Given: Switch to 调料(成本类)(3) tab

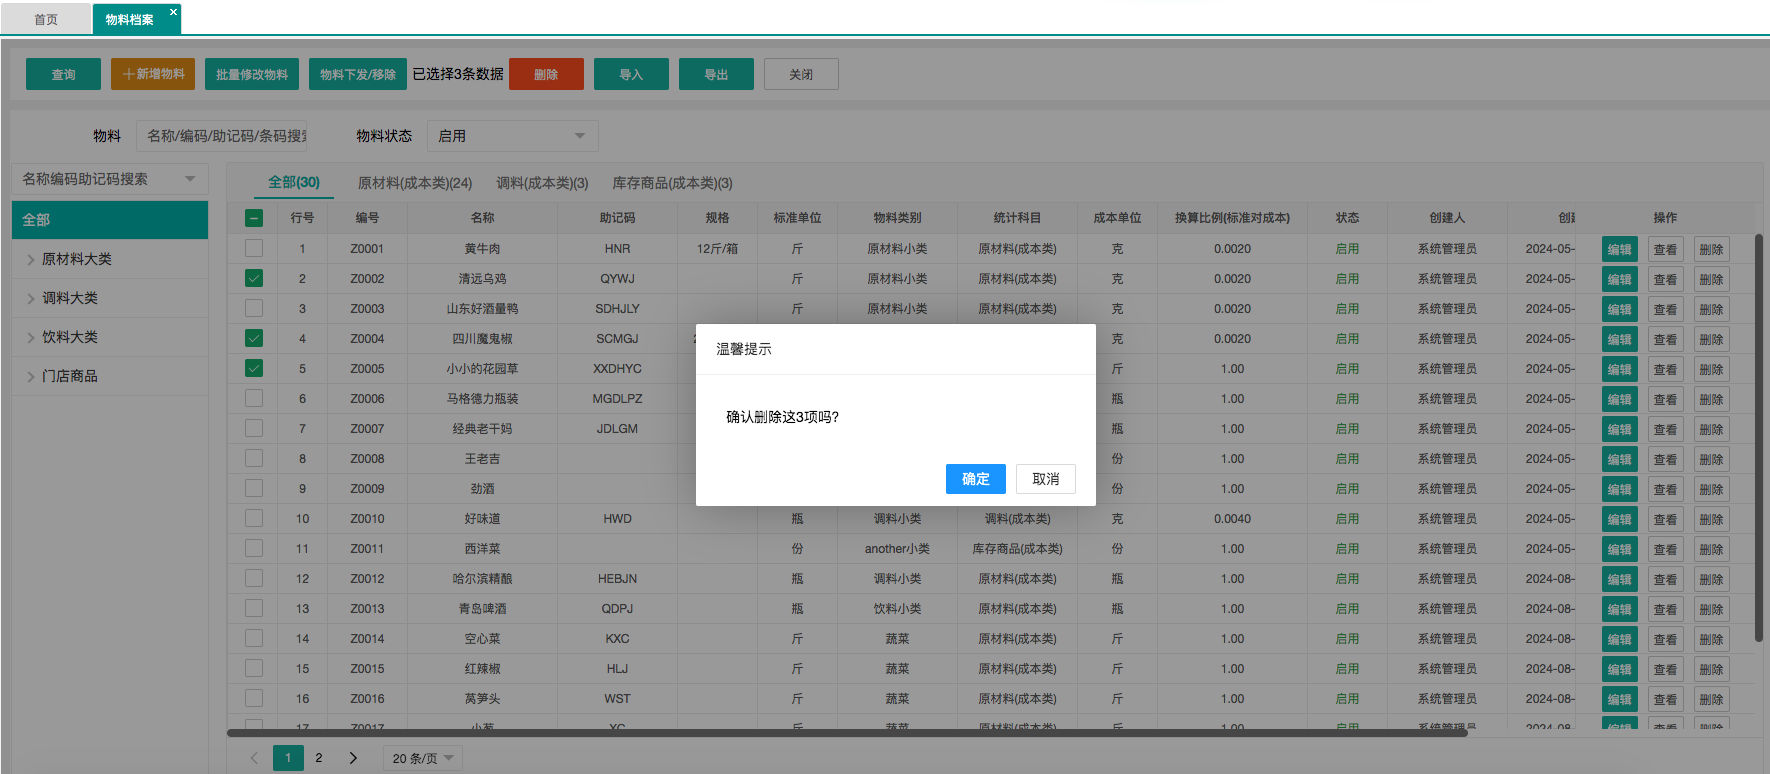Looking at the screenshot, I should click(x=542, y=183).
